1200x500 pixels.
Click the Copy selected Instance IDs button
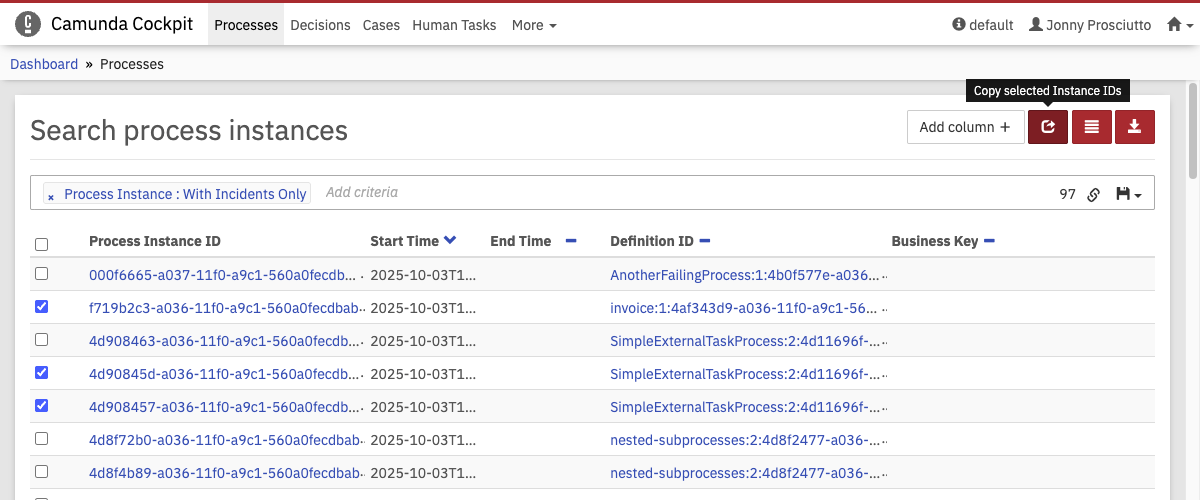click(x=1047, y=127)
